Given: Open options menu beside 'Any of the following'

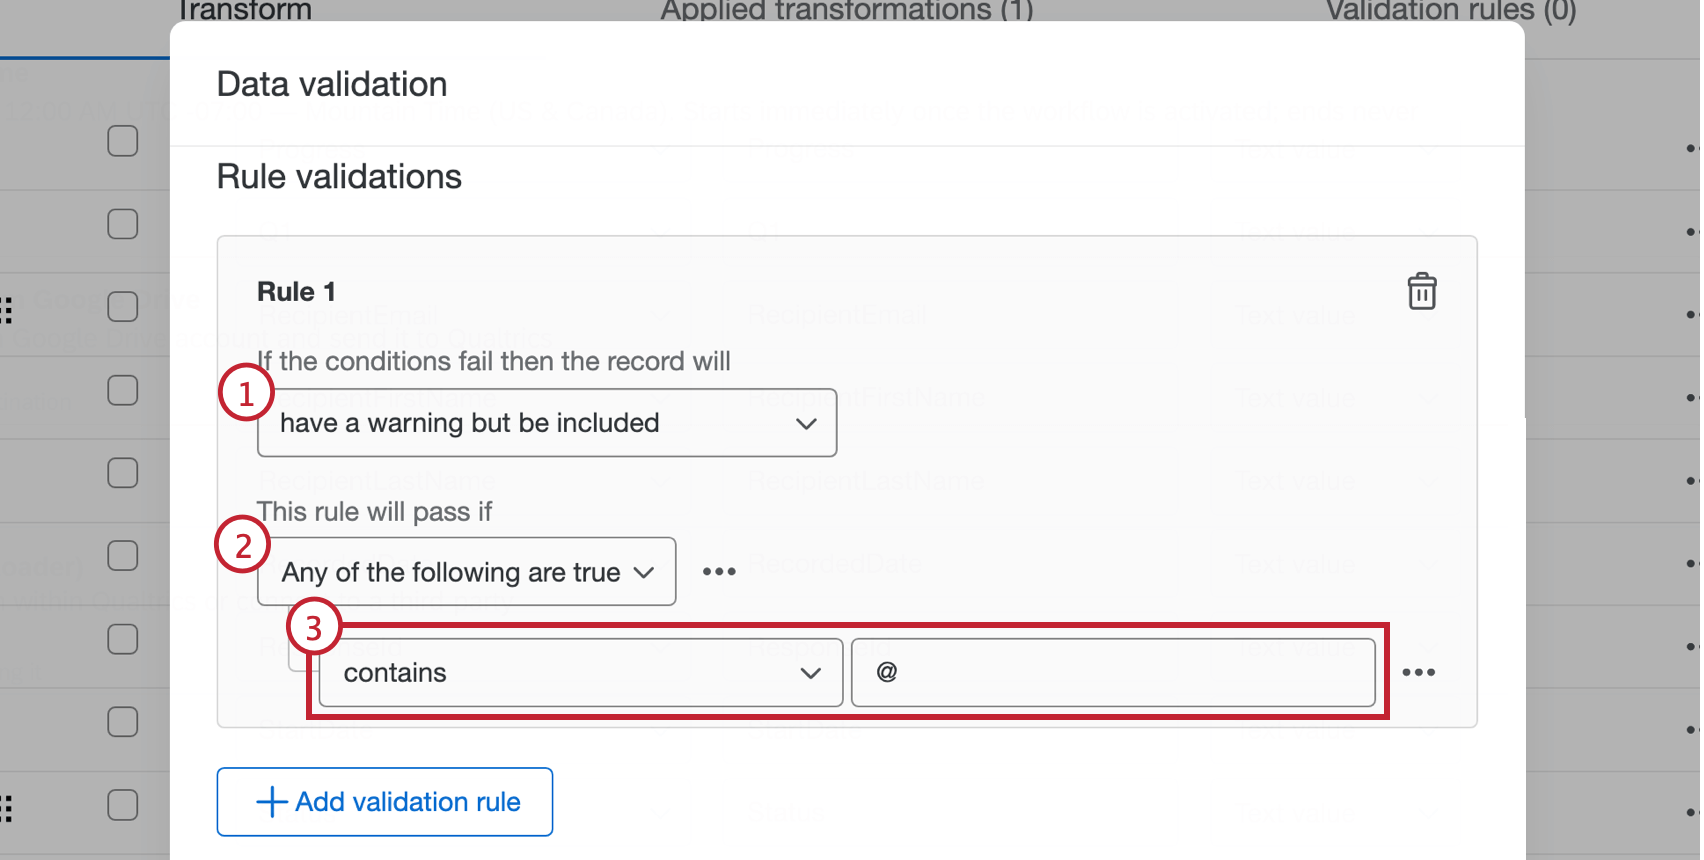Looking at the screenshot, I should [719, 572].
